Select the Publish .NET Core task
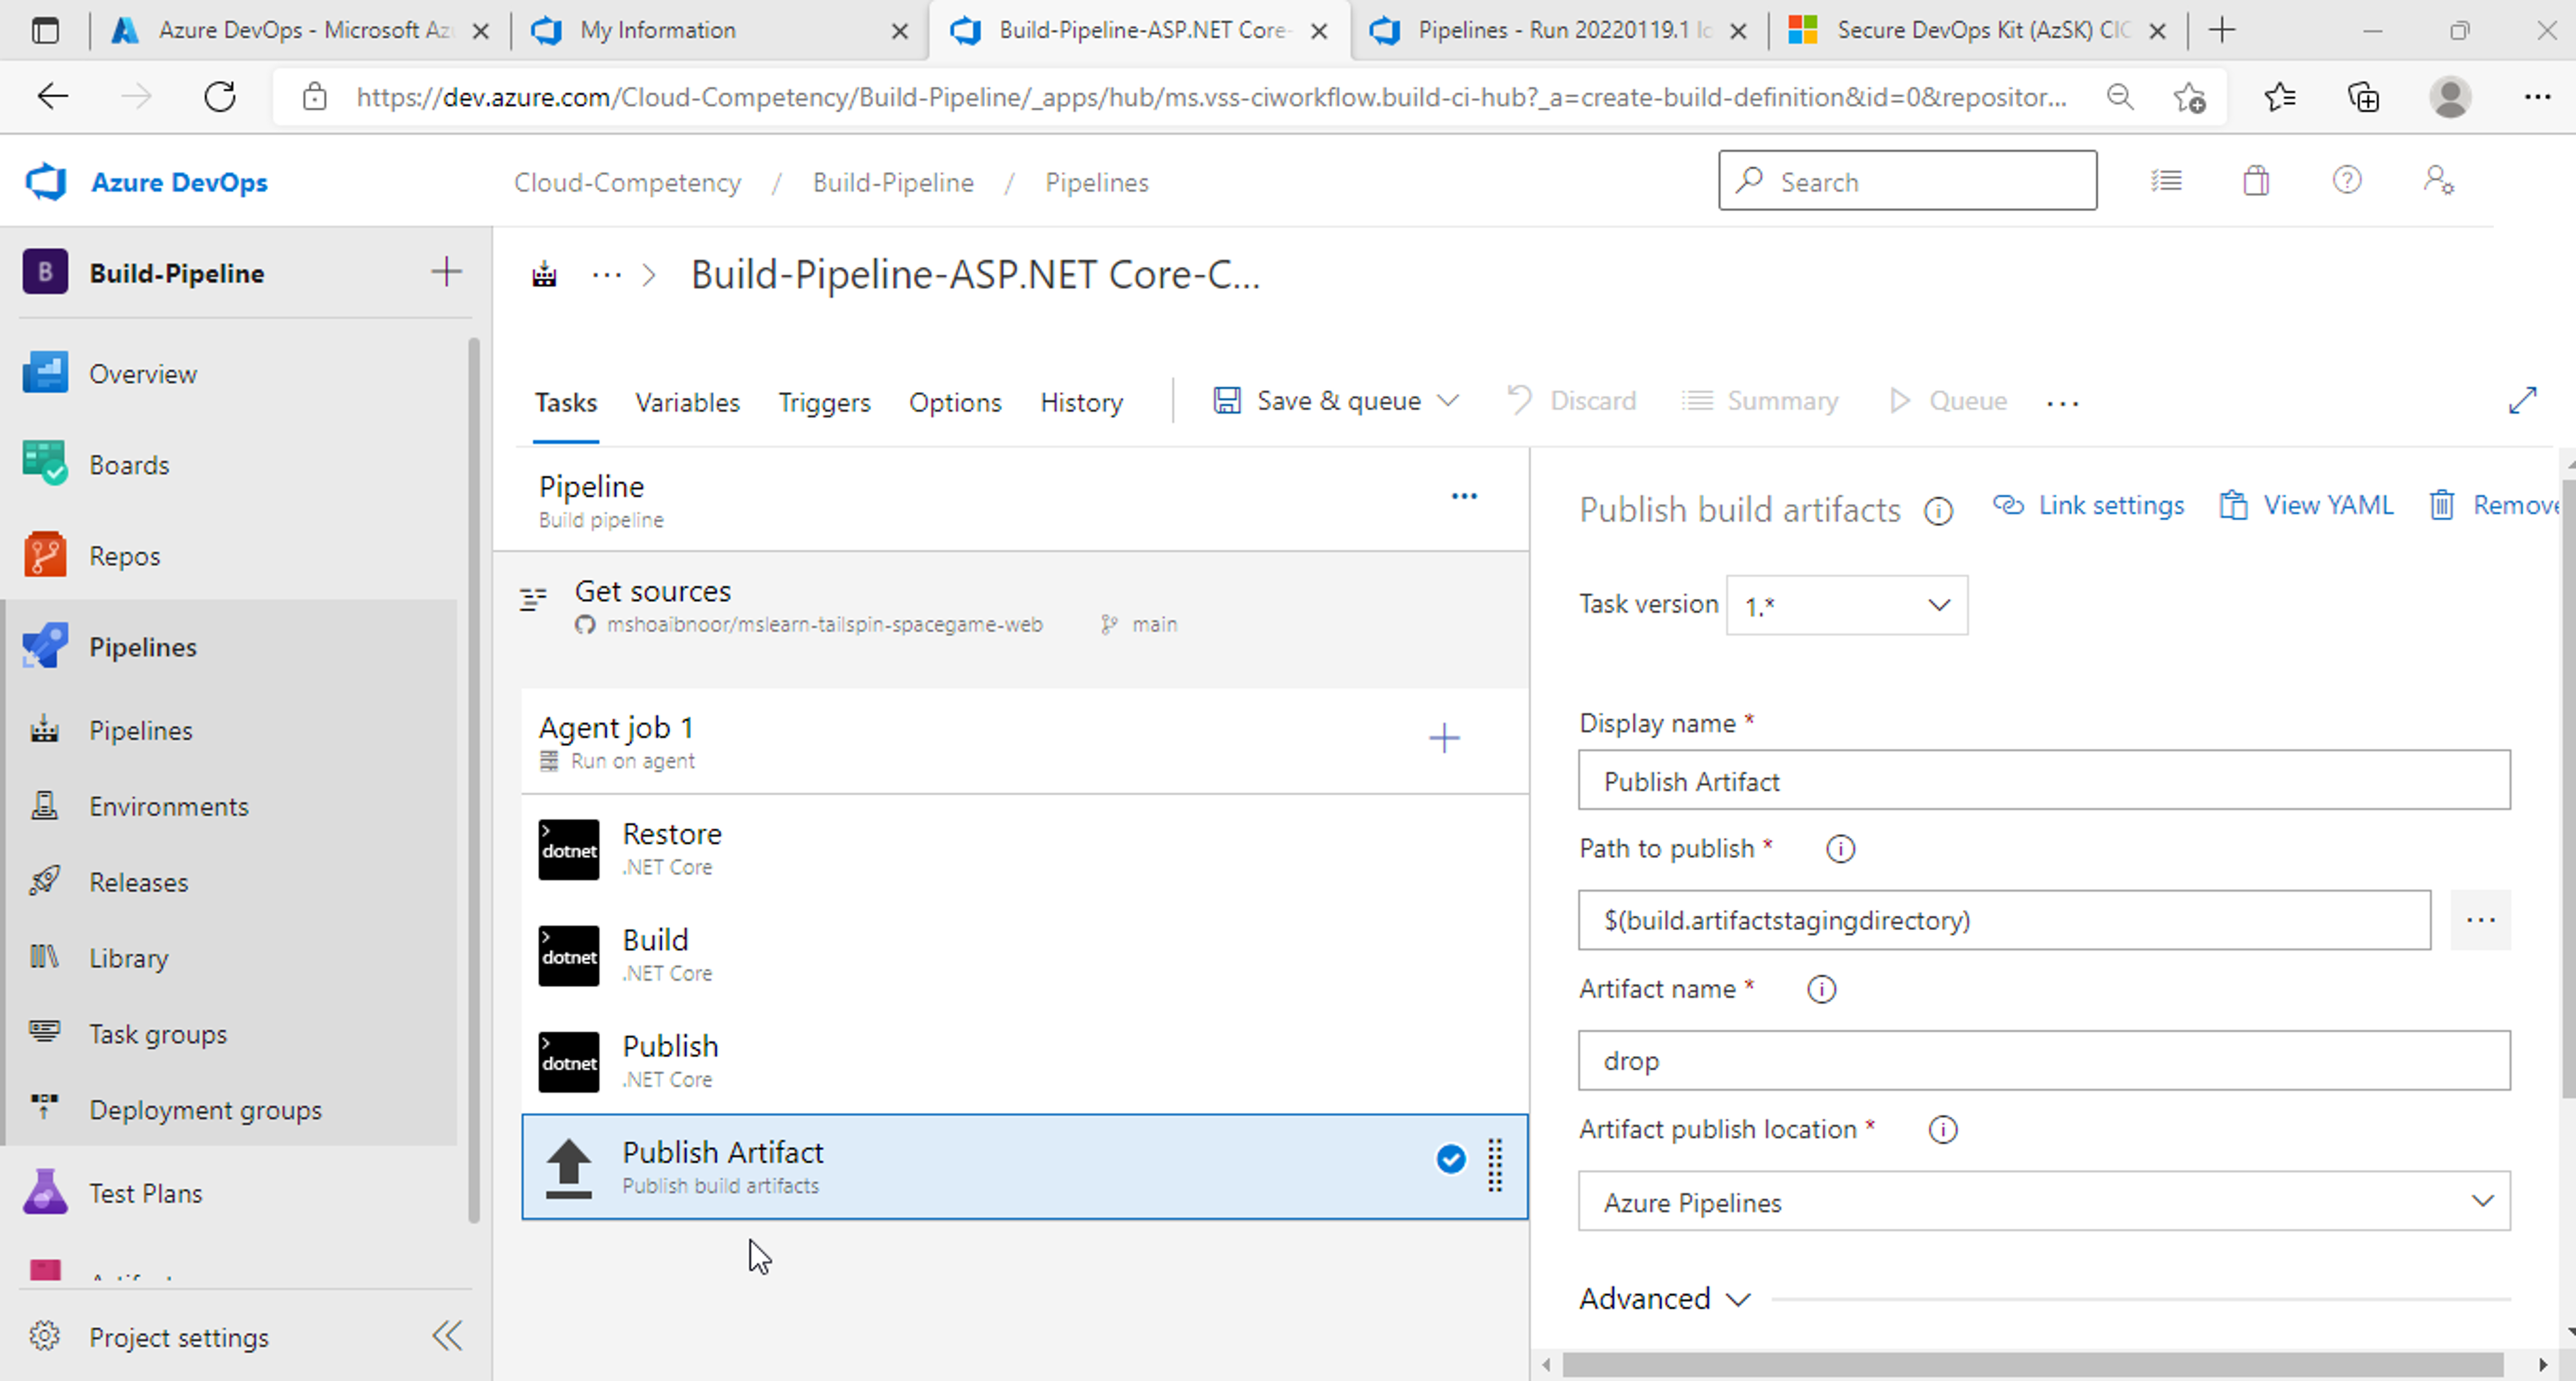 pyautogui.click(x=1025, y=1061)
